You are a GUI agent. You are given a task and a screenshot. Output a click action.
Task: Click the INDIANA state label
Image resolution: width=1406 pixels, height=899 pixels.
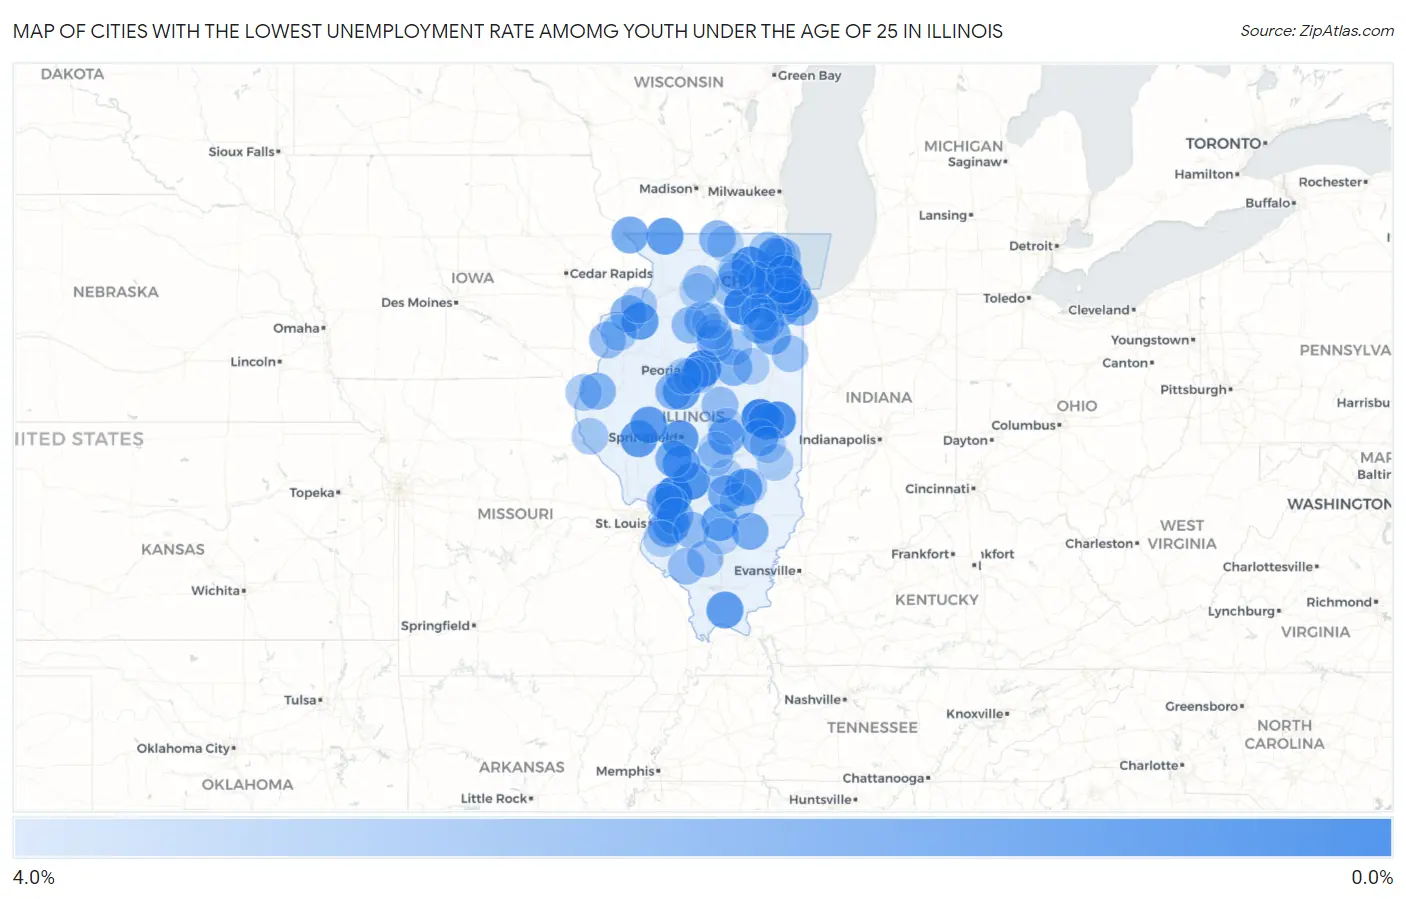click(x=879, y=398)
